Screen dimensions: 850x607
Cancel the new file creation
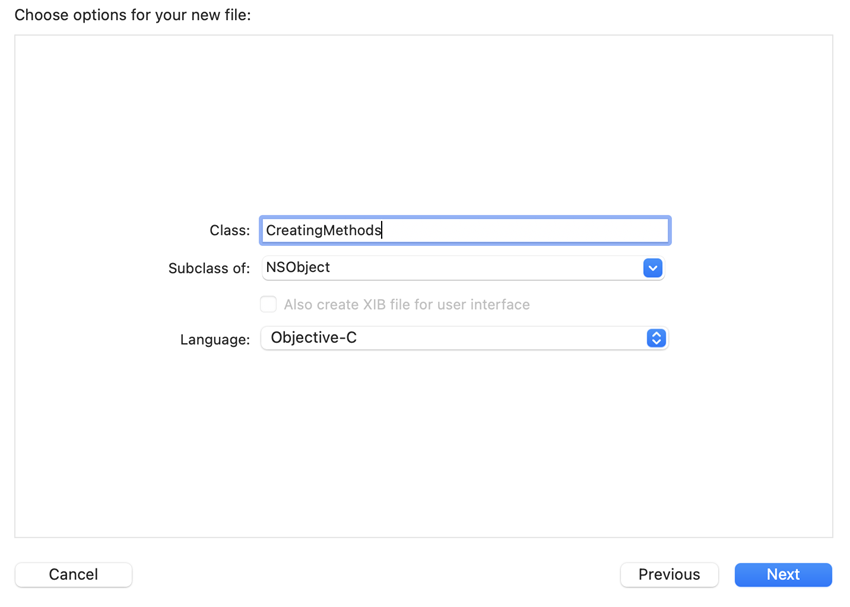[x=73, y=574]
